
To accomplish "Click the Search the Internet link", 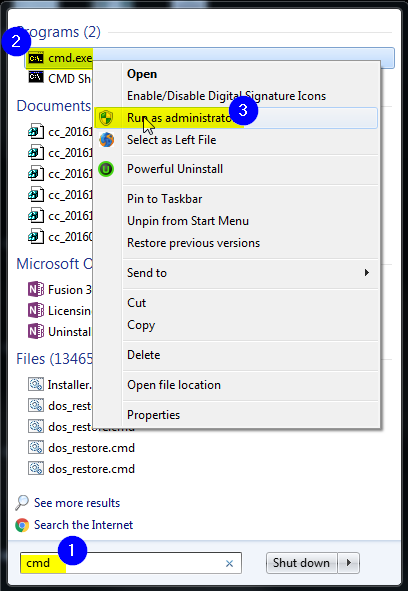I will [83, 525].
